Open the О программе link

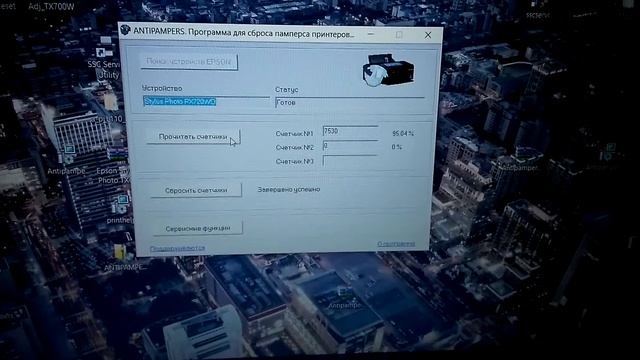[x=396, y=244]
